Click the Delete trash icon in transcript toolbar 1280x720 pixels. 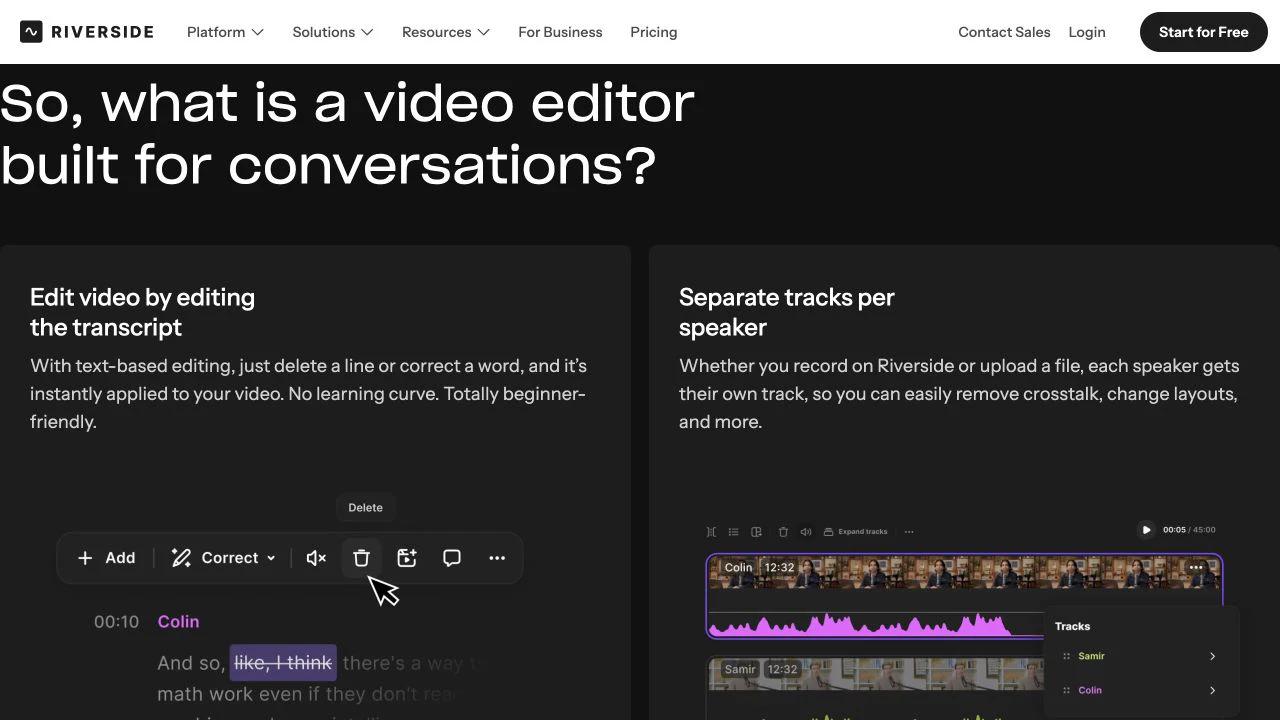(361, 558)
